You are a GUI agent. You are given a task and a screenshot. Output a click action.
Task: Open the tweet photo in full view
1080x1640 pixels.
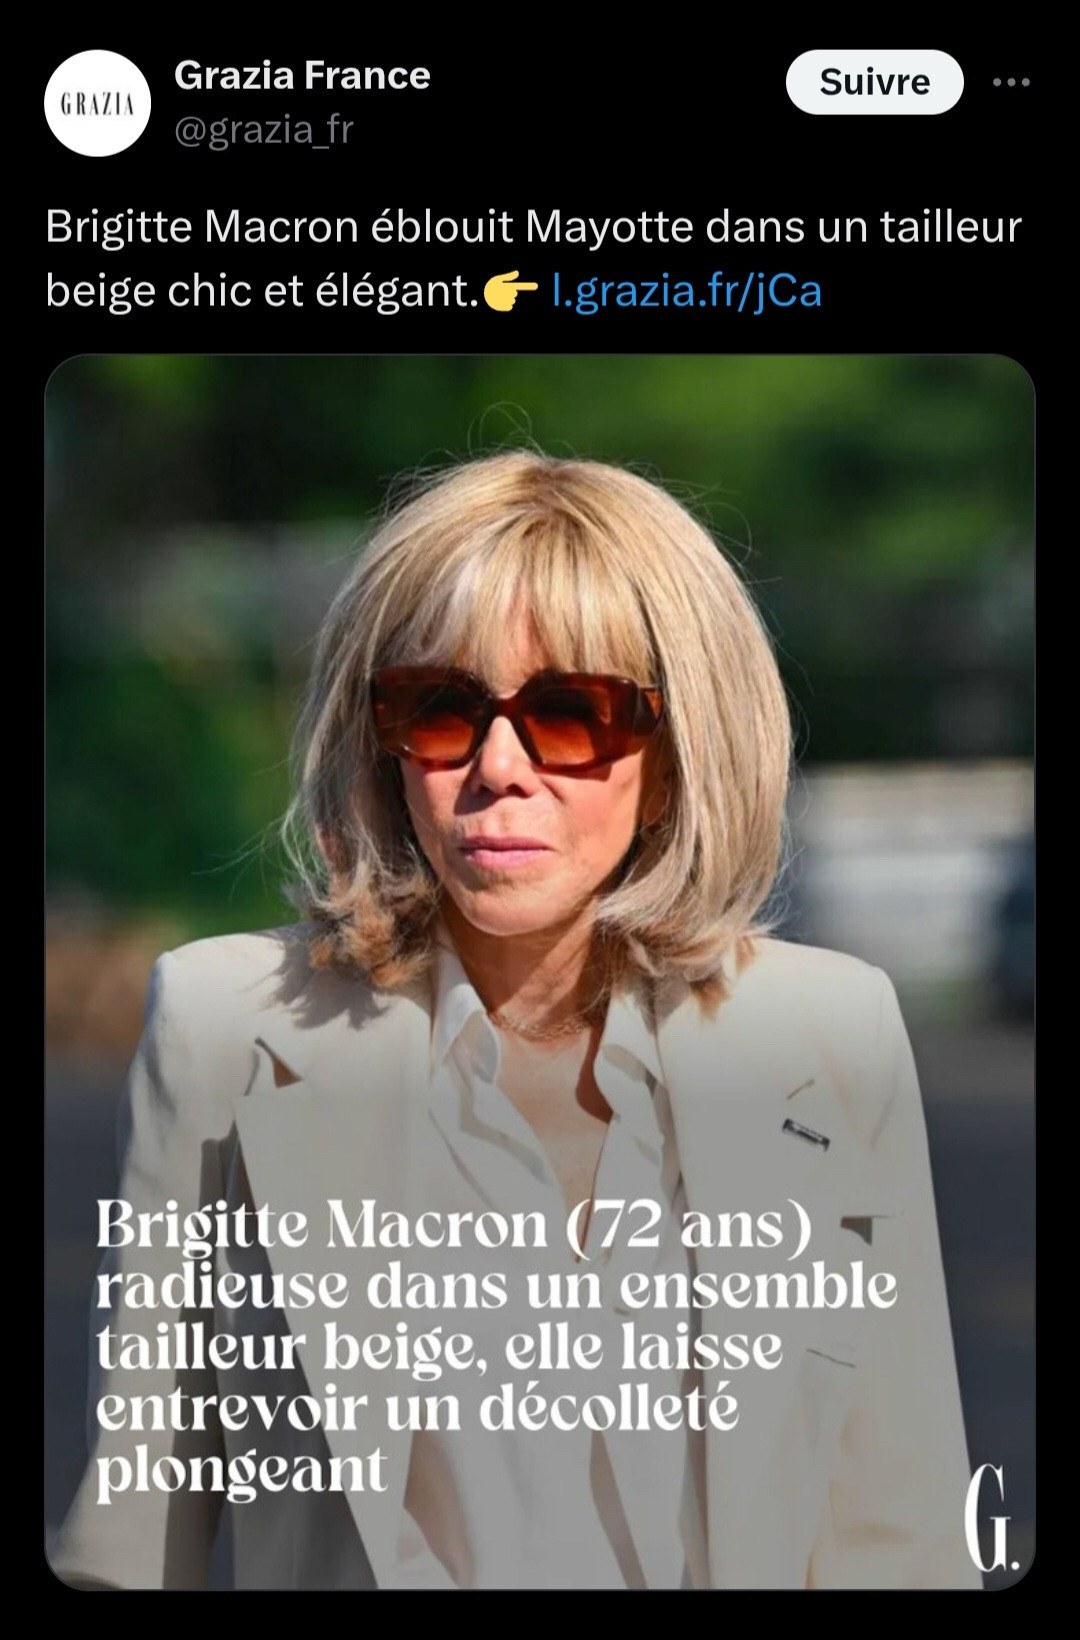point(539,971)
